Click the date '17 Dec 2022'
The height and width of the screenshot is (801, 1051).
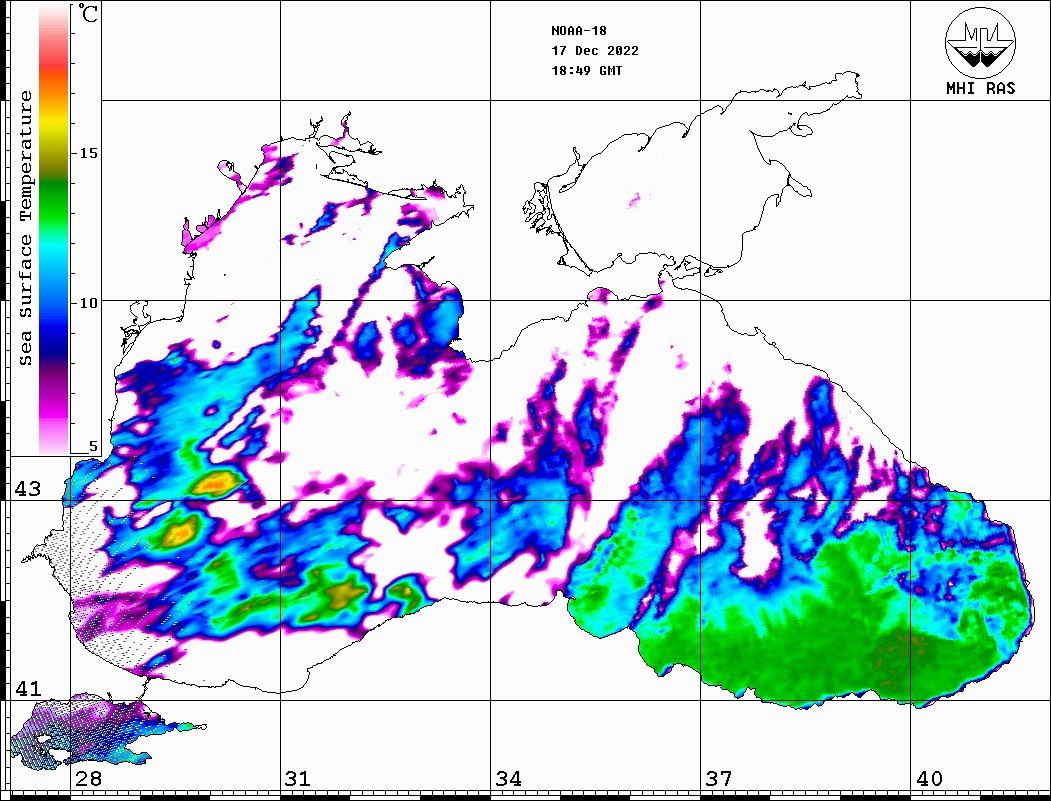tap(595, 51)
